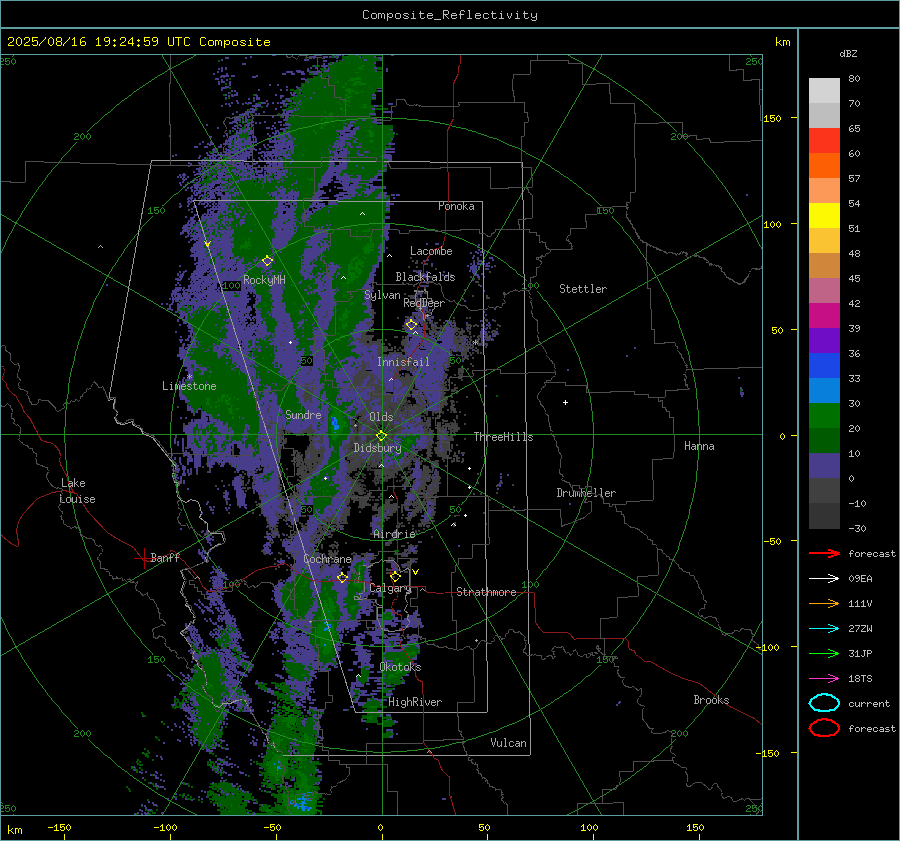This screenshot has height=841, width=900.
Task: Click the Limestone label on the map
Action: tap(189, 386)
